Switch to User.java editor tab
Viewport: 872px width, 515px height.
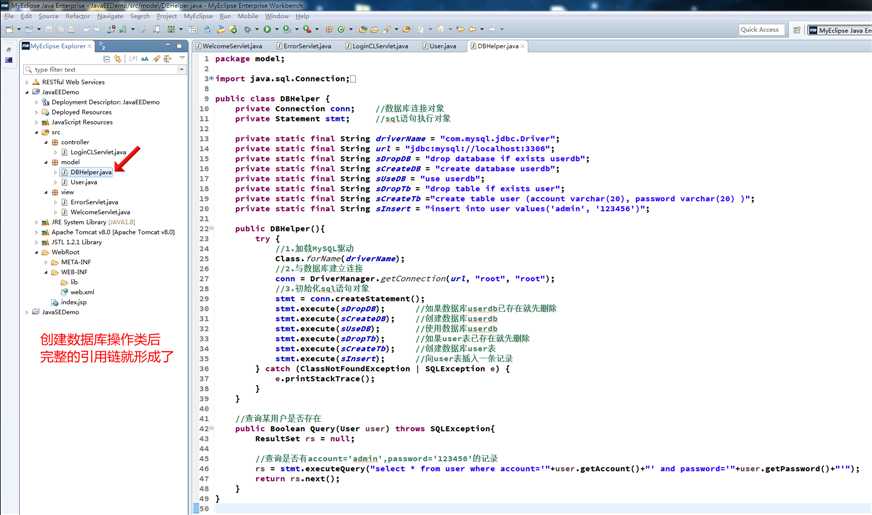pyautogui.click(x=439, y=46)
